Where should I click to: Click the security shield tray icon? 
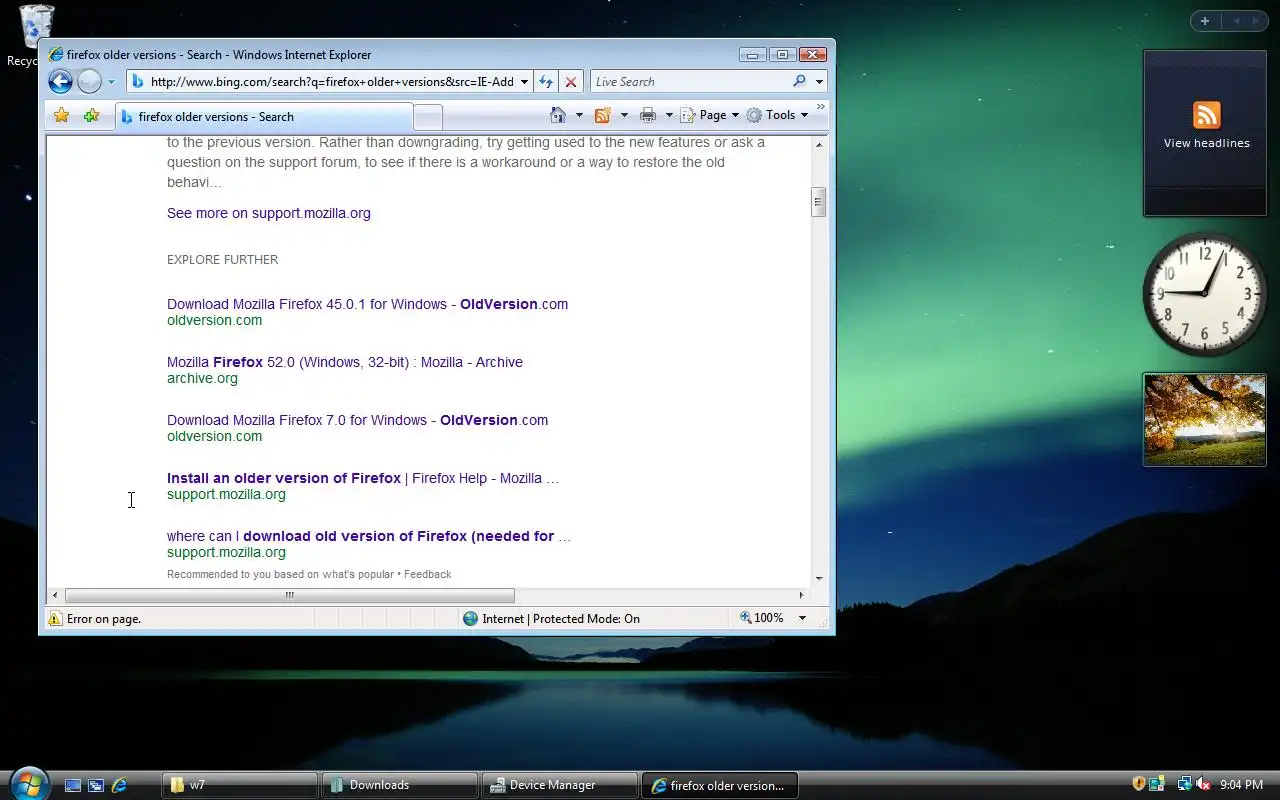pyautogui.click(x=1139, y=784)
